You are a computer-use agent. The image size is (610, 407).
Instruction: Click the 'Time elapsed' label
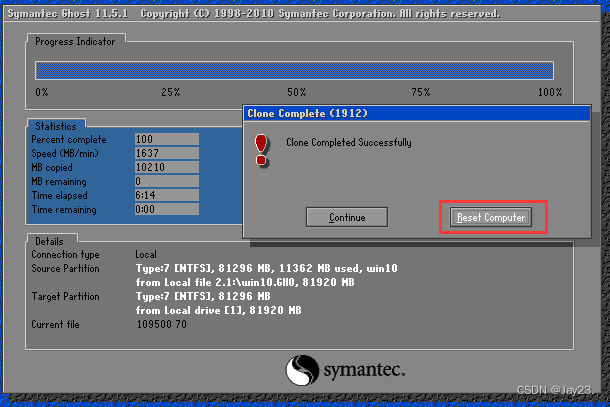point(59,195)
